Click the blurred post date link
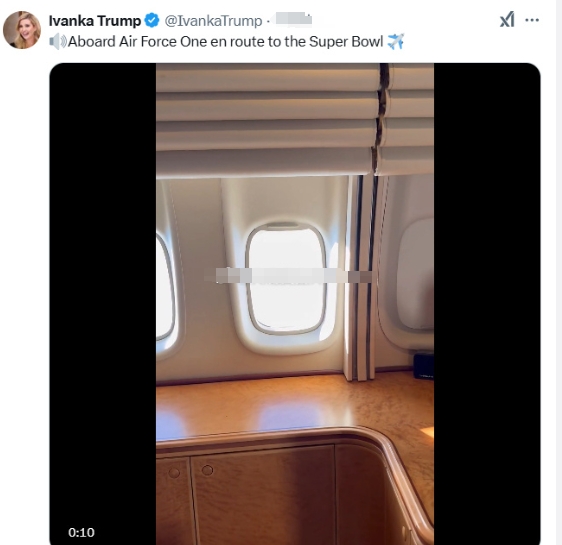 point(292,19)
